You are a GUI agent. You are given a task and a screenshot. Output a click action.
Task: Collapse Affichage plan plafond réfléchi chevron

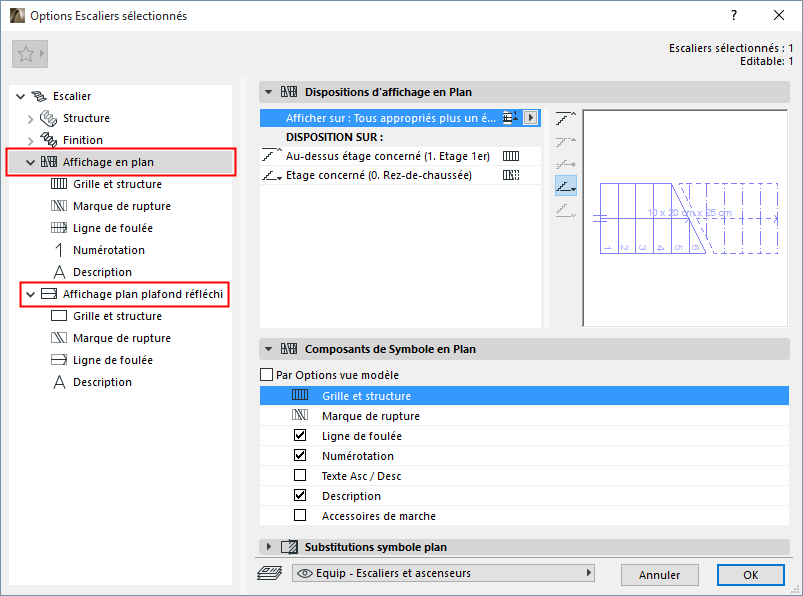(x=30, y=294)
